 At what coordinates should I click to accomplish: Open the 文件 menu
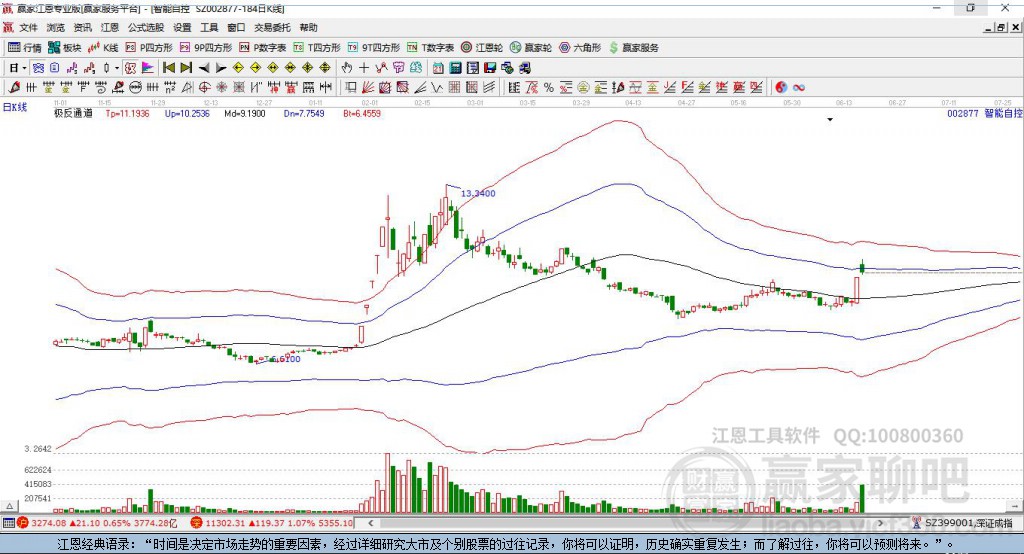coord(29,27)
